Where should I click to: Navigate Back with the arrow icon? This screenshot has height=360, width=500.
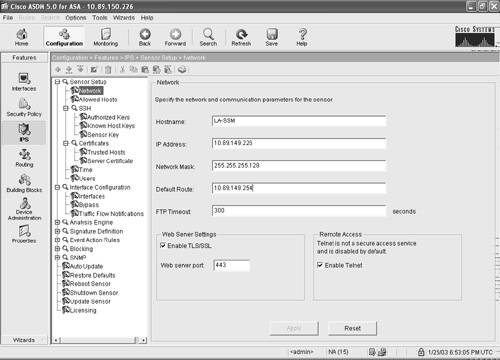point(145,37)
